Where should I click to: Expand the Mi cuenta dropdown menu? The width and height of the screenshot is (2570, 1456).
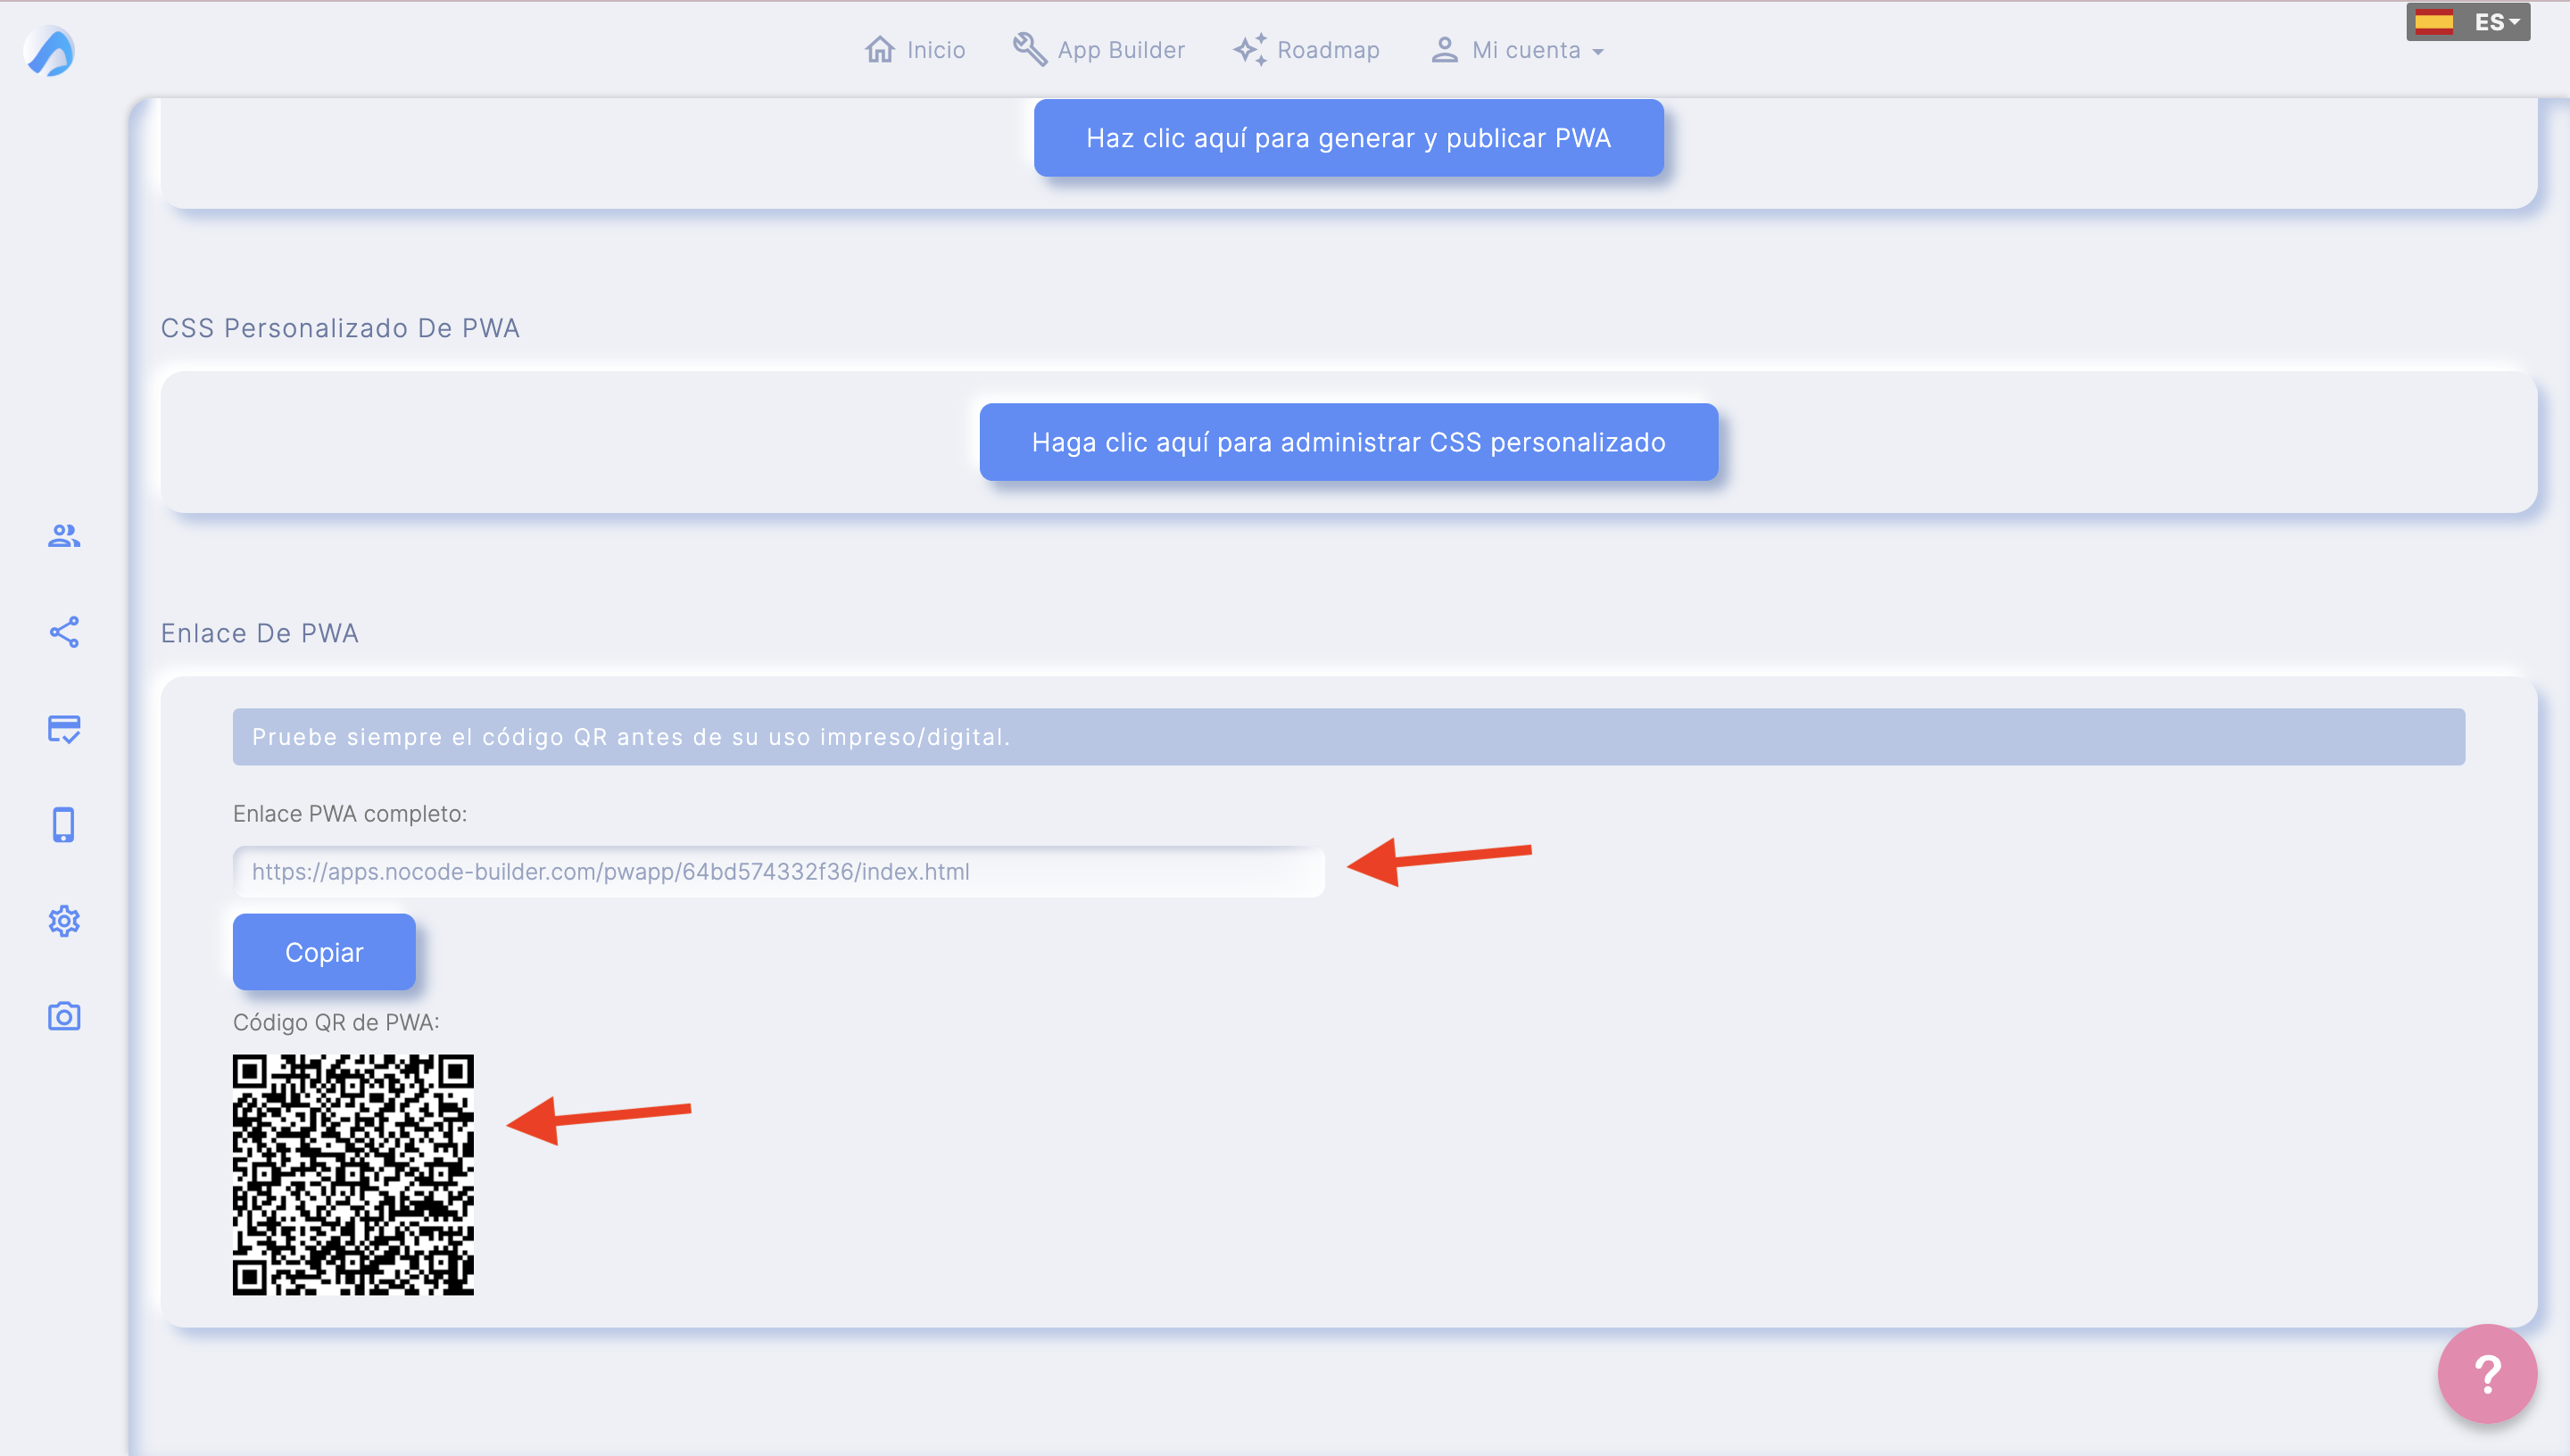pyautogui.click(x=1517, y=50)
